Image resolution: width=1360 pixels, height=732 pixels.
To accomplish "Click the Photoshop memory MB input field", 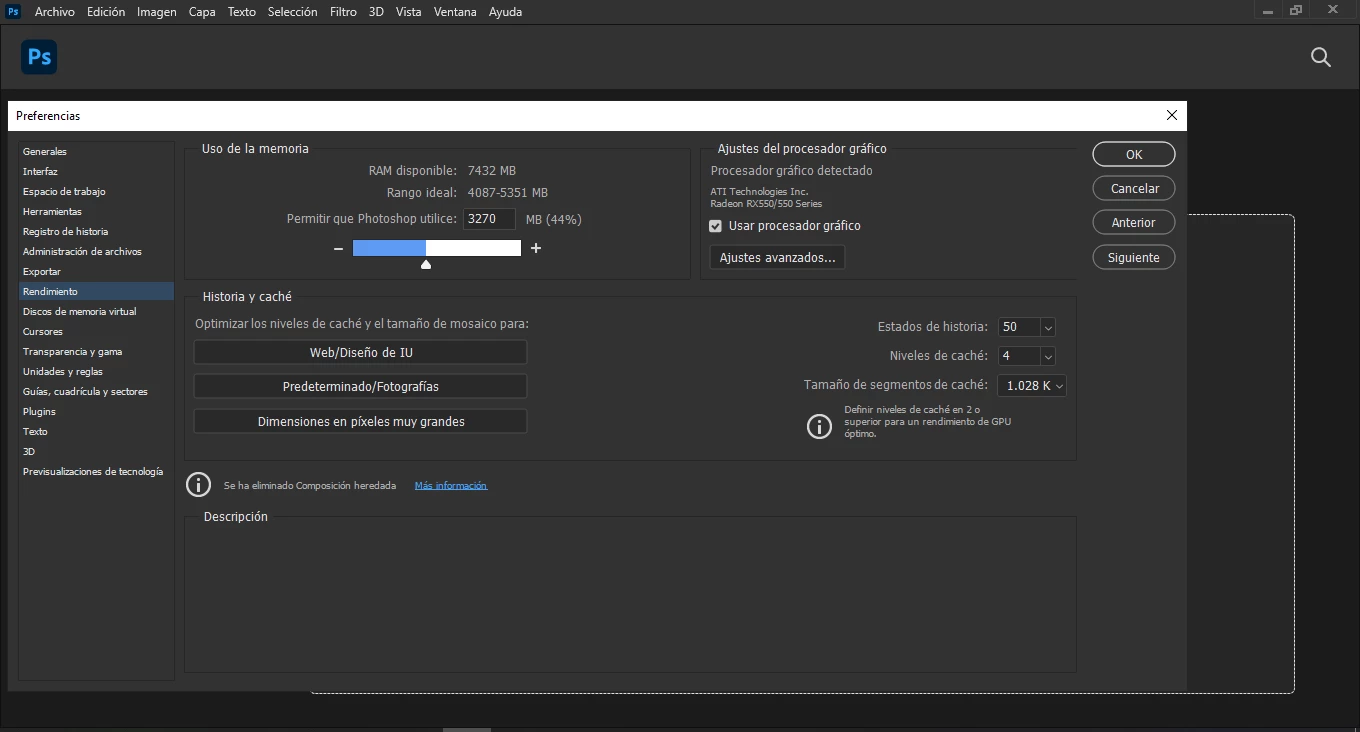I will (x=490, y=219).
